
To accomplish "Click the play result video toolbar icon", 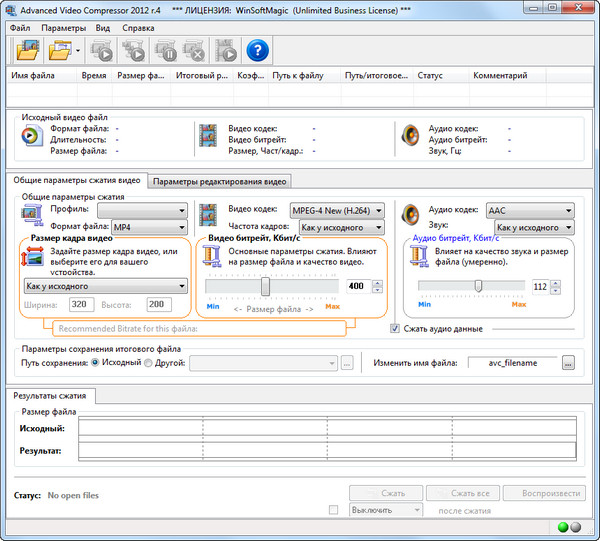I will 226,49.
